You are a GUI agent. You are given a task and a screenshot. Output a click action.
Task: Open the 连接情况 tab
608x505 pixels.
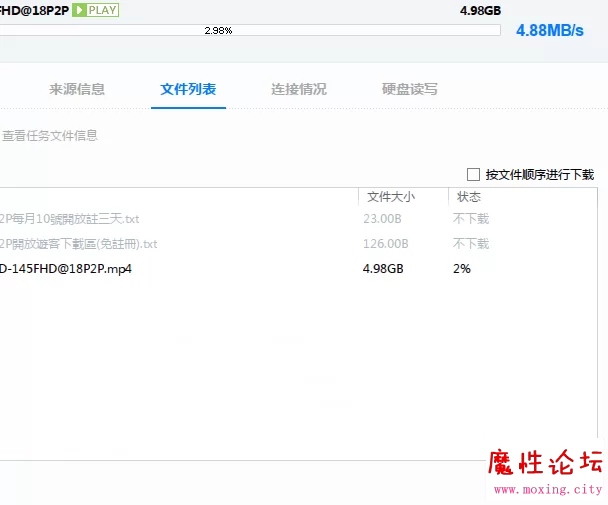click(x=299, y=89)
